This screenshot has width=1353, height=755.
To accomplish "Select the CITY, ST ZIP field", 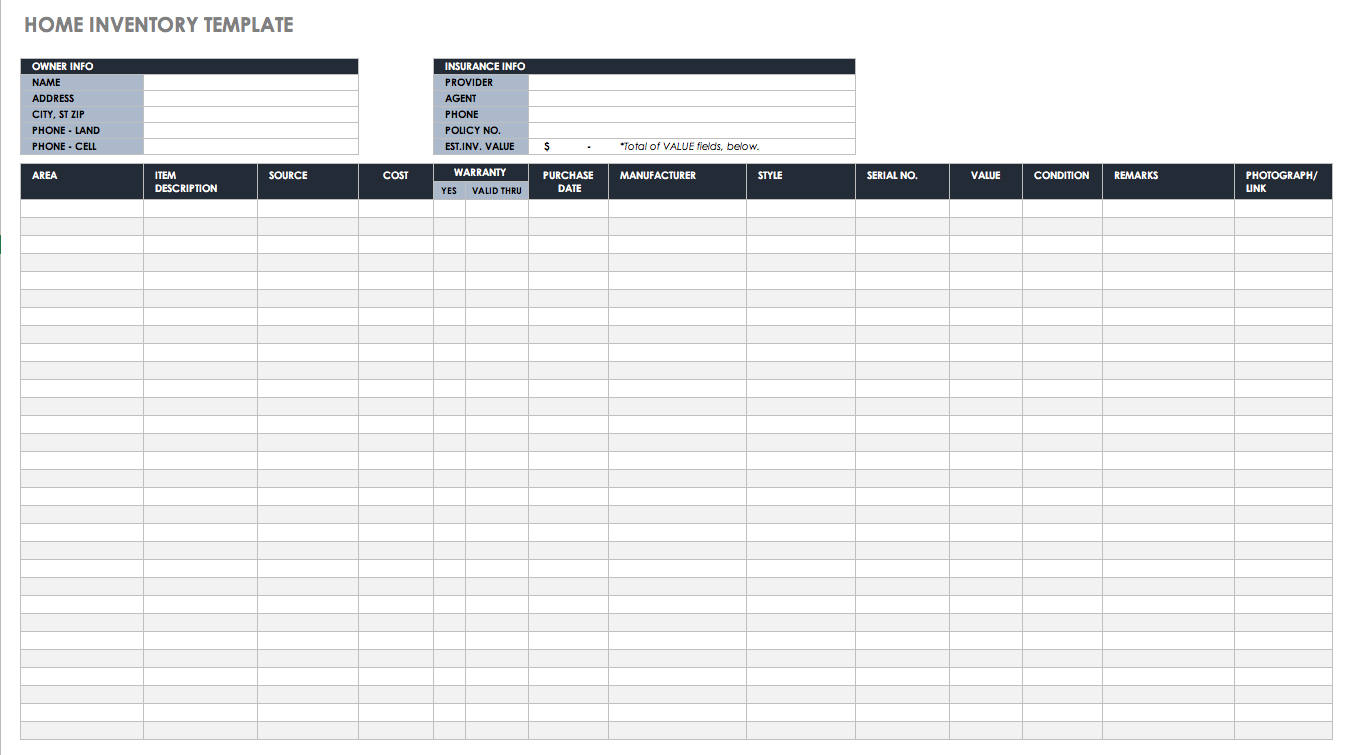I will pos(250,114).
